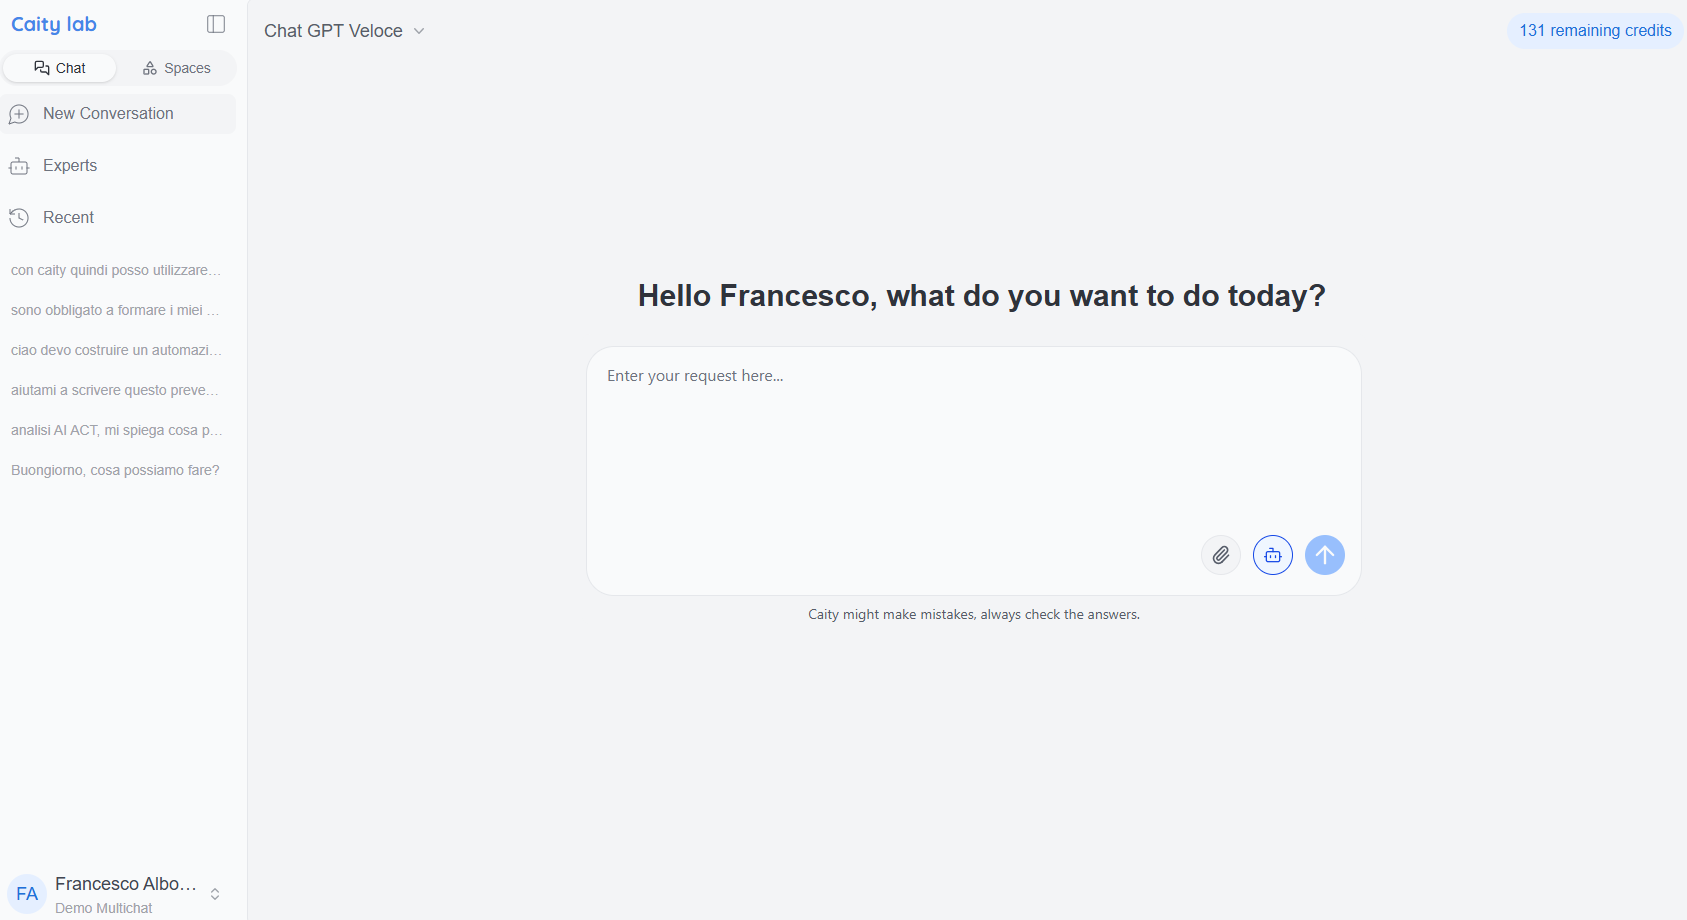Click the chat bubbles icon in Chat tab
Screen dimensions: 1687x920
(x=42, y=68)
